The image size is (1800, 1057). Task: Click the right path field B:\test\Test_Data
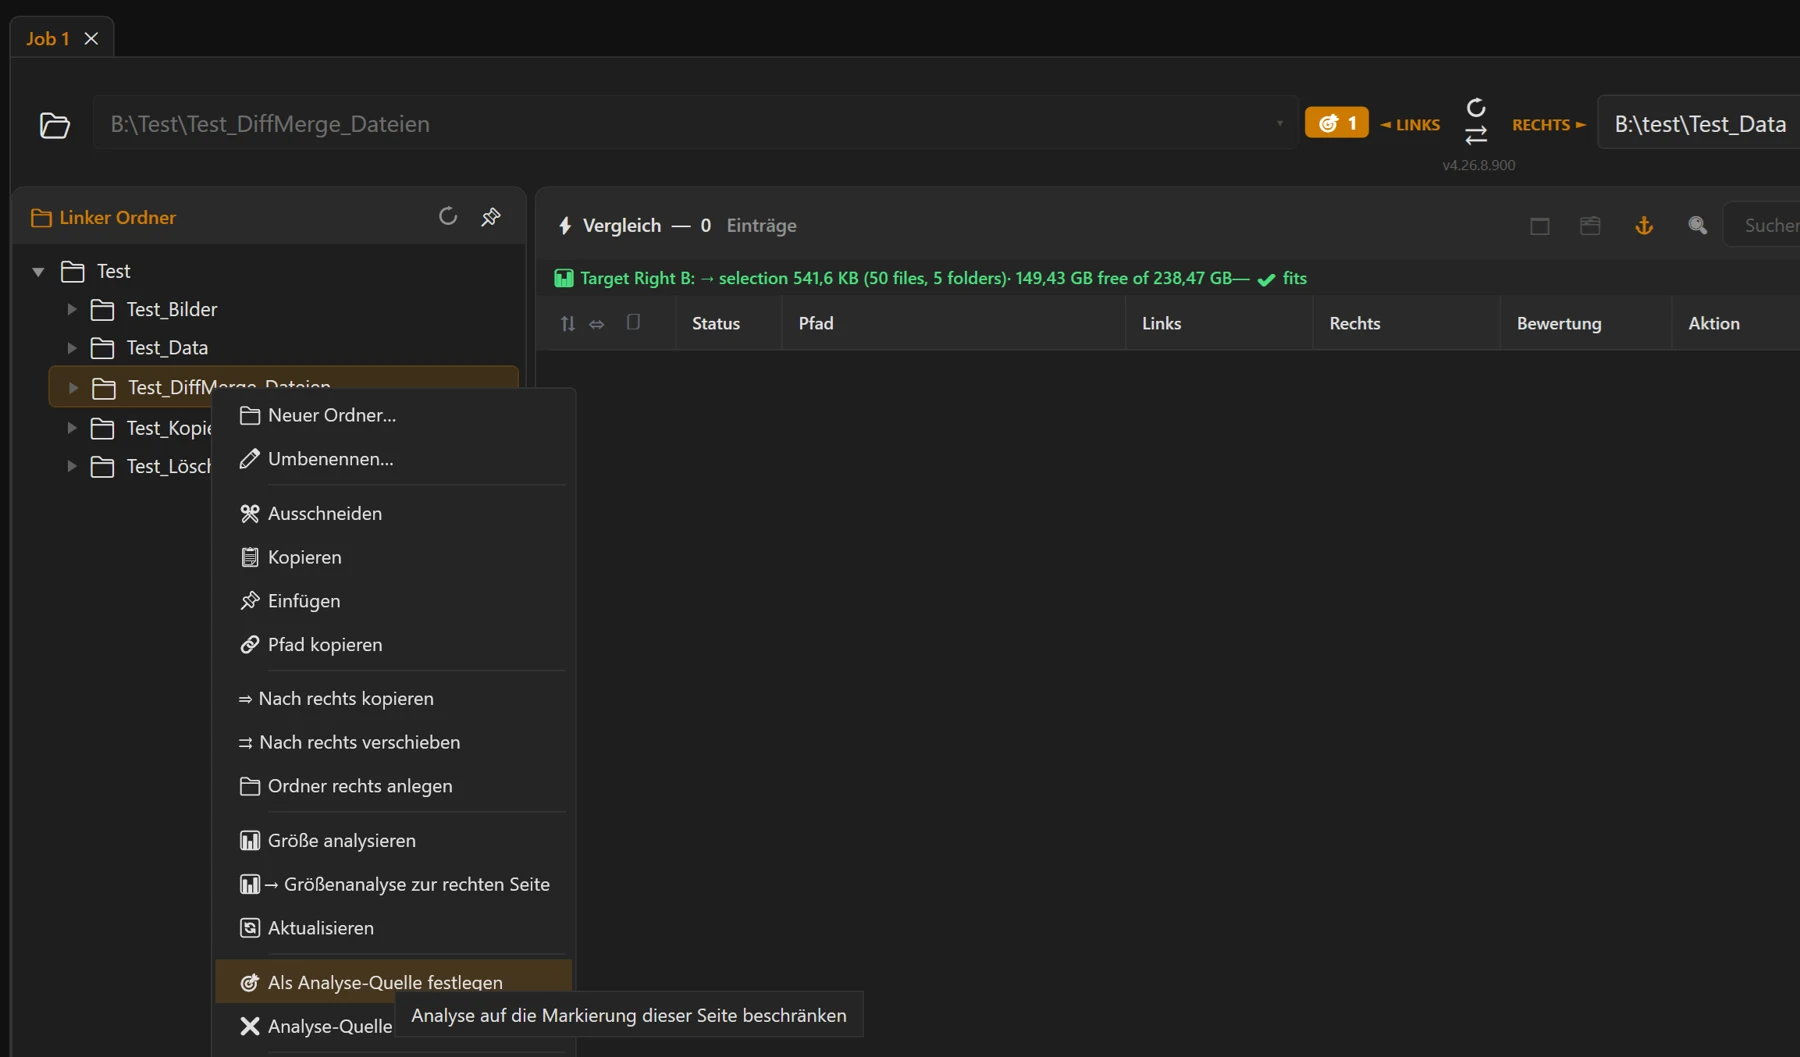pyautogui.click(x=1699, y=123)
